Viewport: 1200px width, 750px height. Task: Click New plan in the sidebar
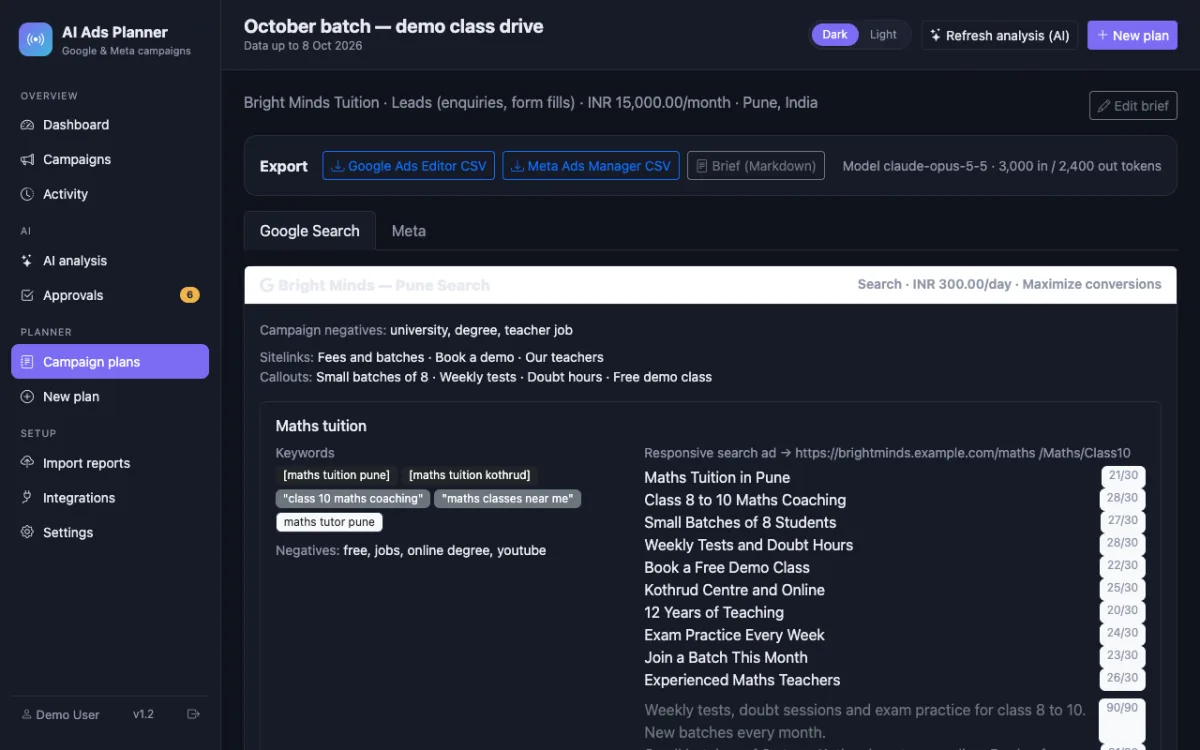coord(110,397)
